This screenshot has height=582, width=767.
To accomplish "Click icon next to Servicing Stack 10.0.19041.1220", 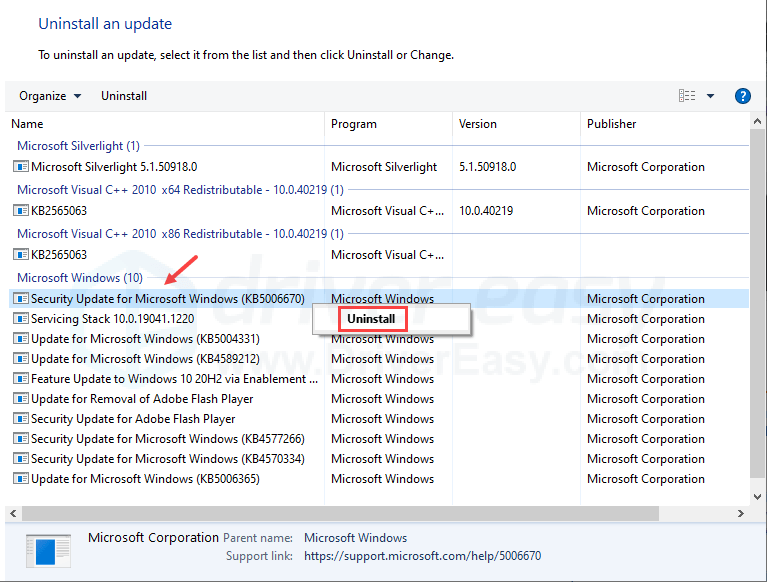I will coord(21,319).
